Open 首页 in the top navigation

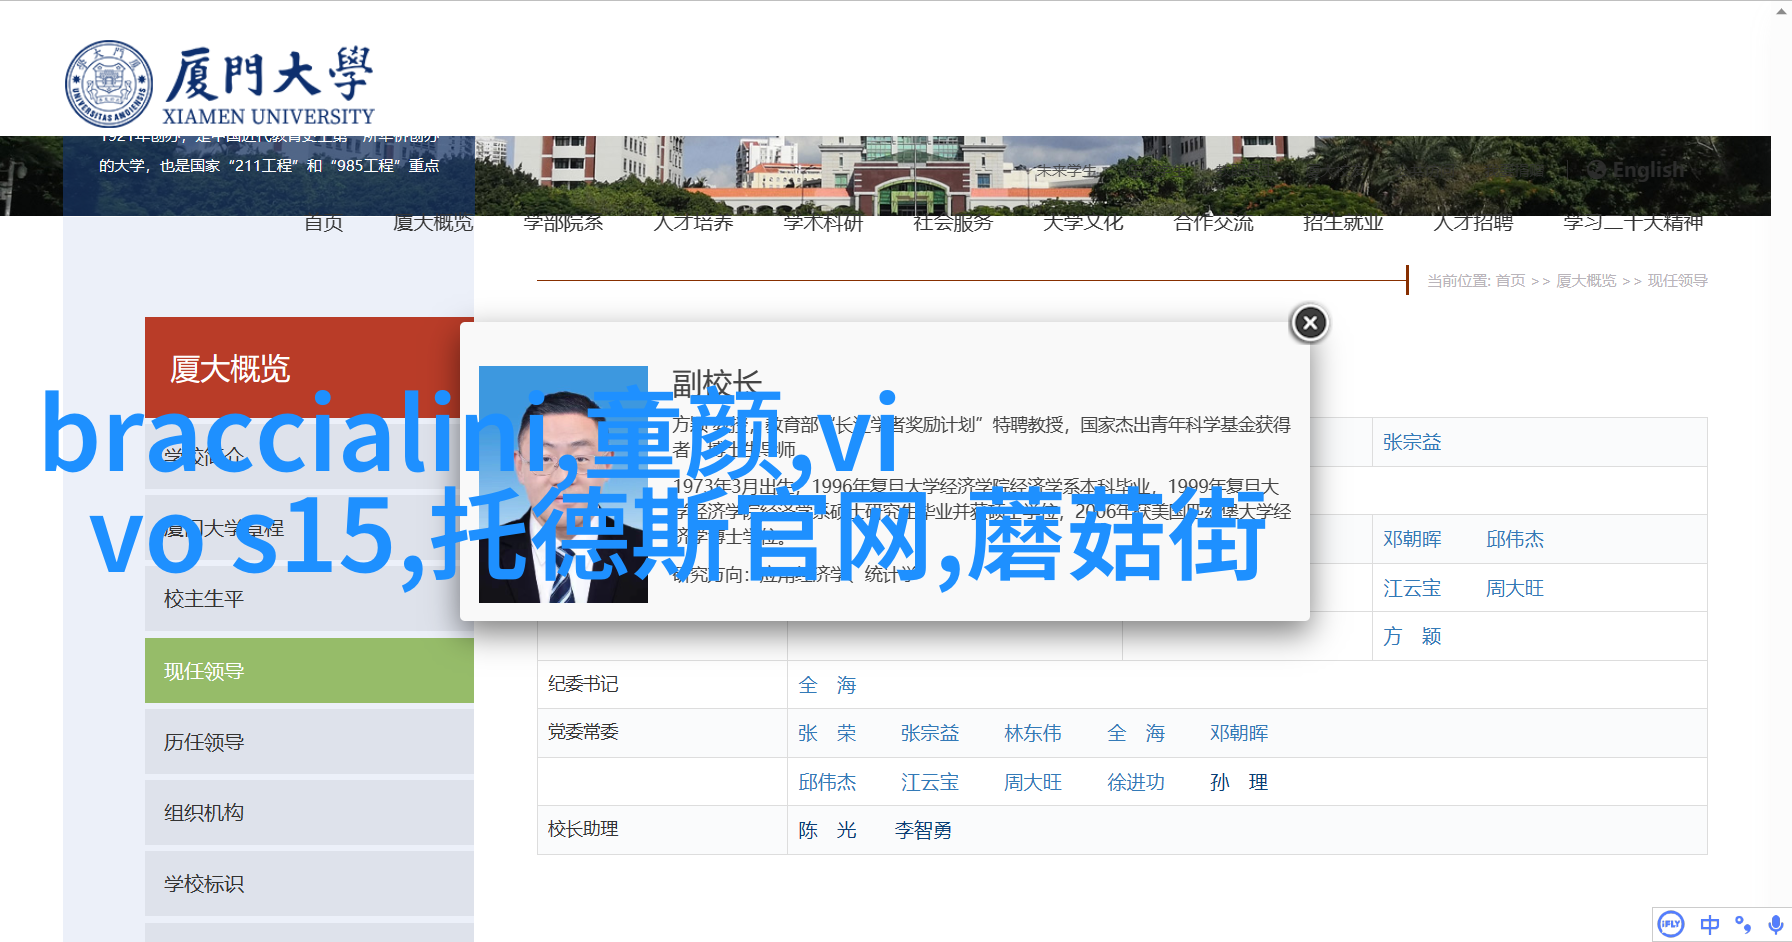point(323,223)
